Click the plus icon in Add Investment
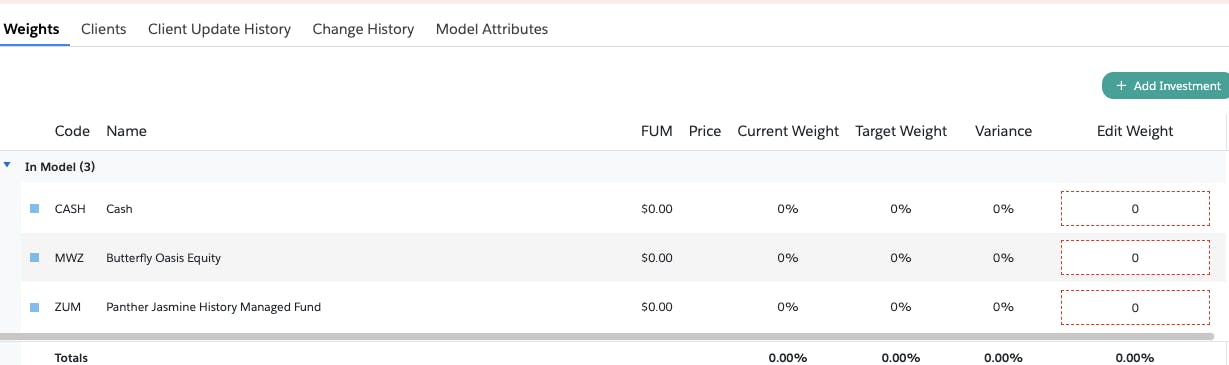The width and height of the screenshot is (1229, 365). coord(1121,86)
